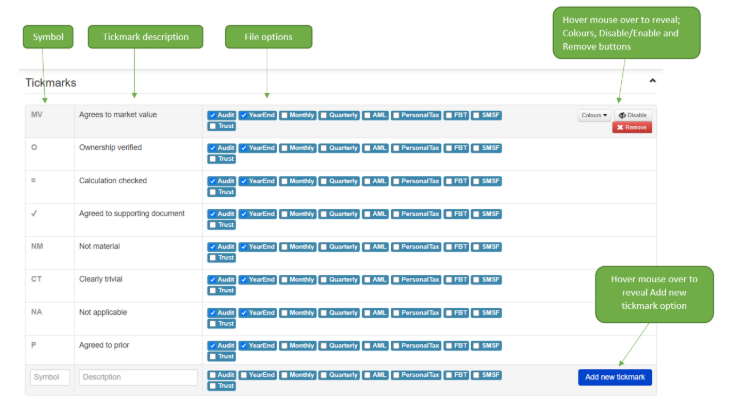Image resolution: width=740 pixels, height=410 pixels.
Task: Check PersonalTax in the new tickmark row
Action: [416, 375]
